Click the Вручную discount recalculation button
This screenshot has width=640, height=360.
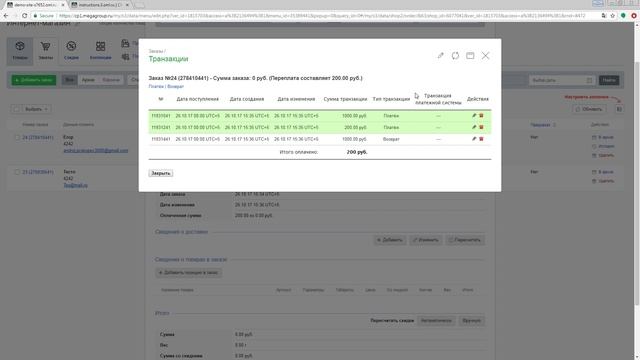(471, 320)
